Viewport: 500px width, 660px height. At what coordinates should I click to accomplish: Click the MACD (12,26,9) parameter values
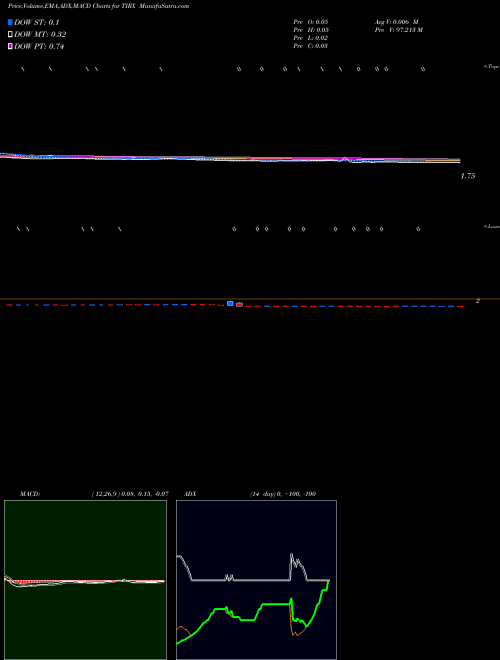[130, 494]
